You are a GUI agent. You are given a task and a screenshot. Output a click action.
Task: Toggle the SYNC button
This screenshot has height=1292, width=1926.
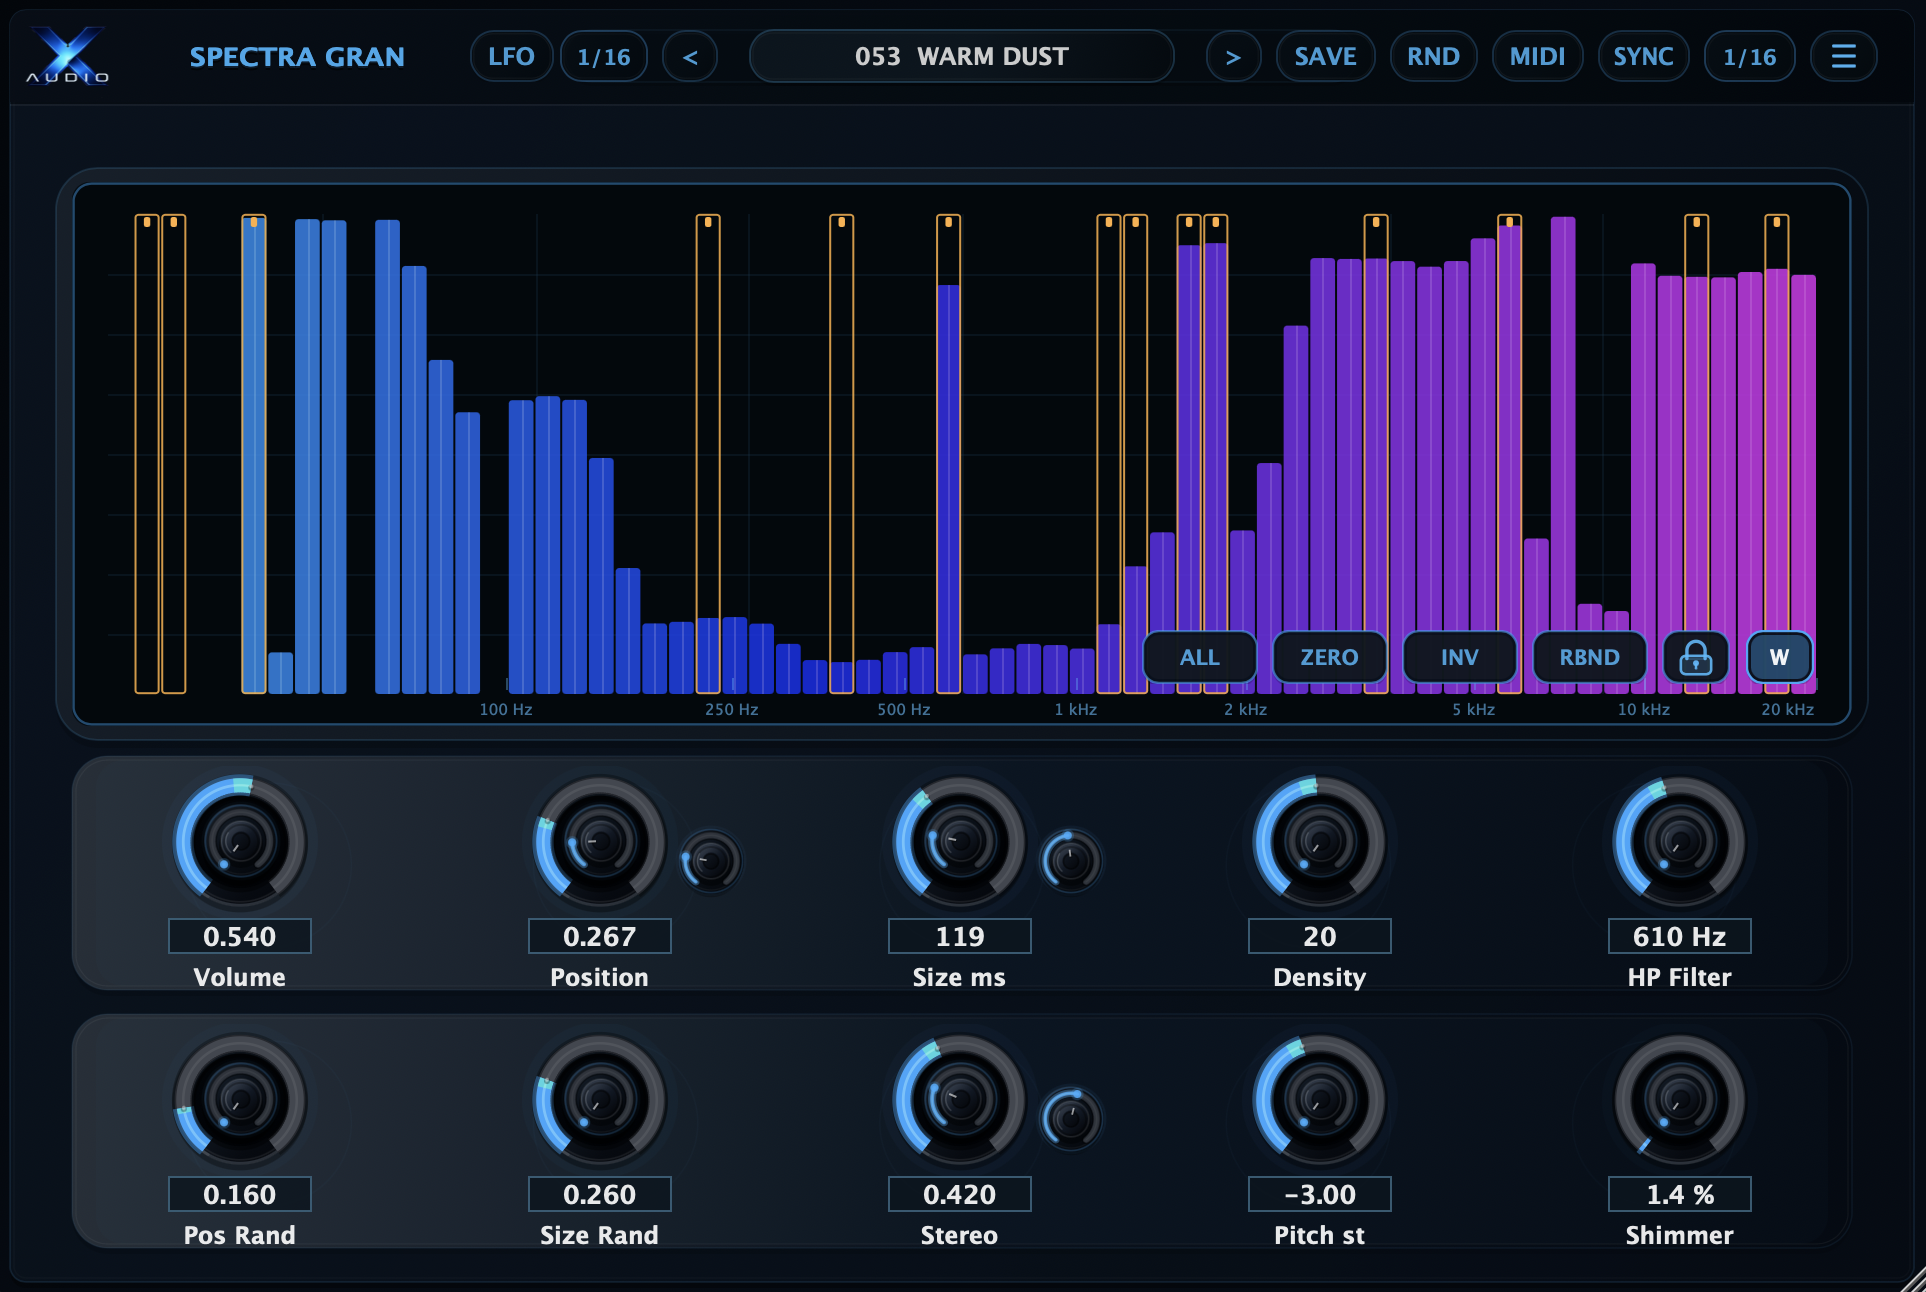(1643, 56)
